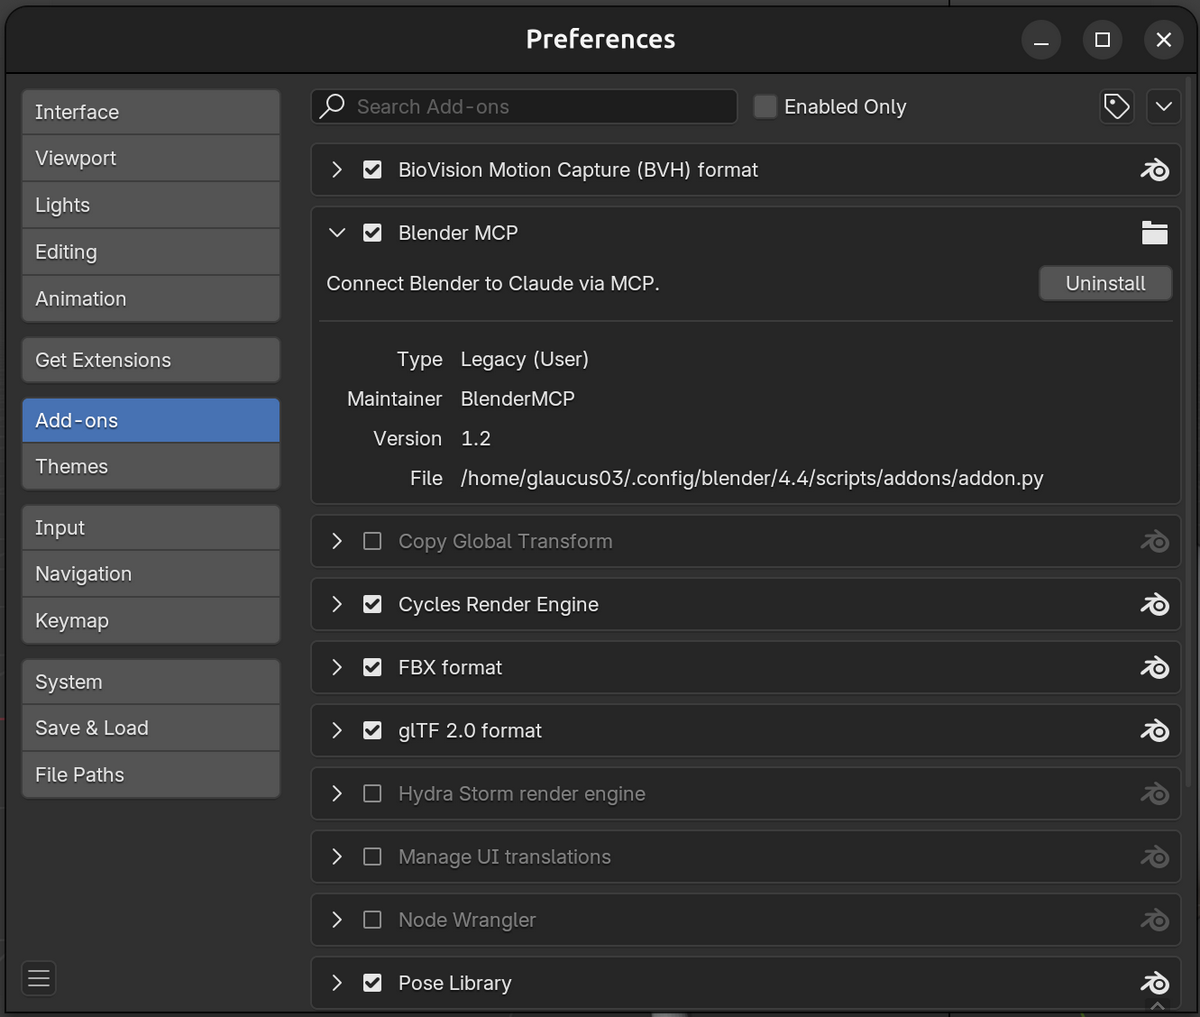The image size is (1200, 1017).
Task: Click Blender logo icon on Manage UI translations row
Action: (x=1154, y=856)
